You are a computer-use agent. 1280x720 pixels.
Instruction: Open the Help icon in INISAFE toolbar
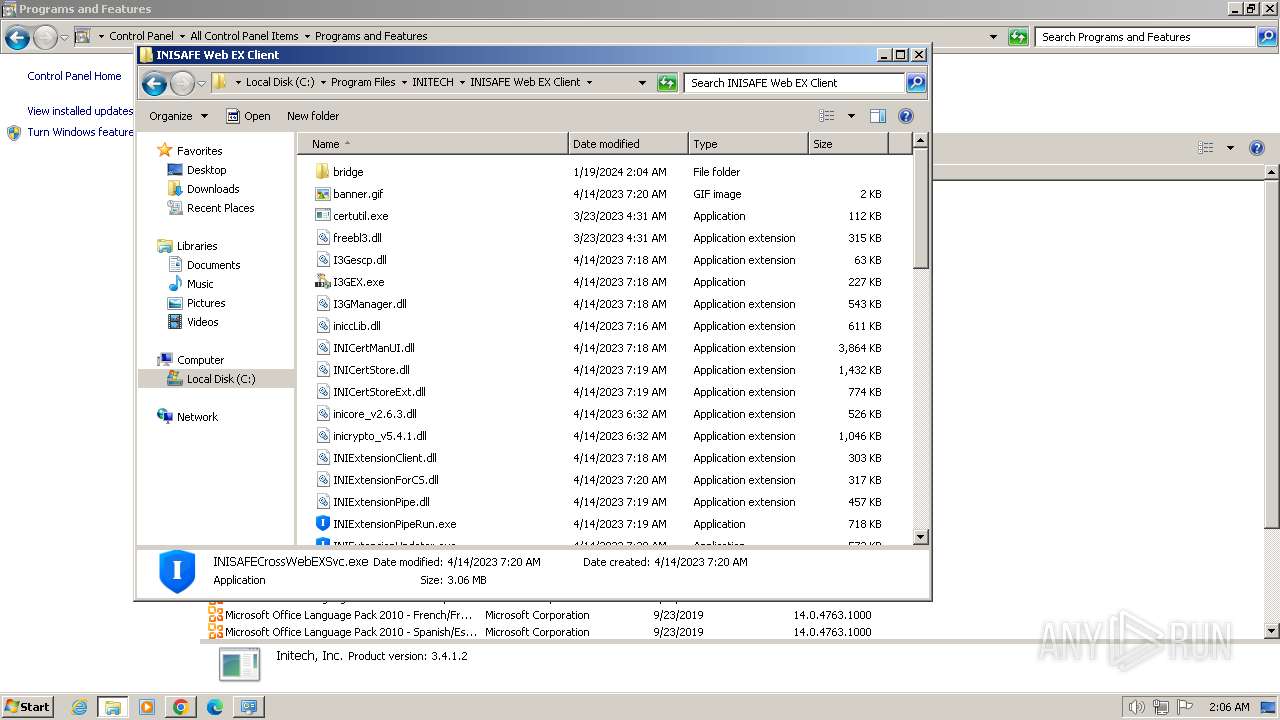tap(906, 116)
